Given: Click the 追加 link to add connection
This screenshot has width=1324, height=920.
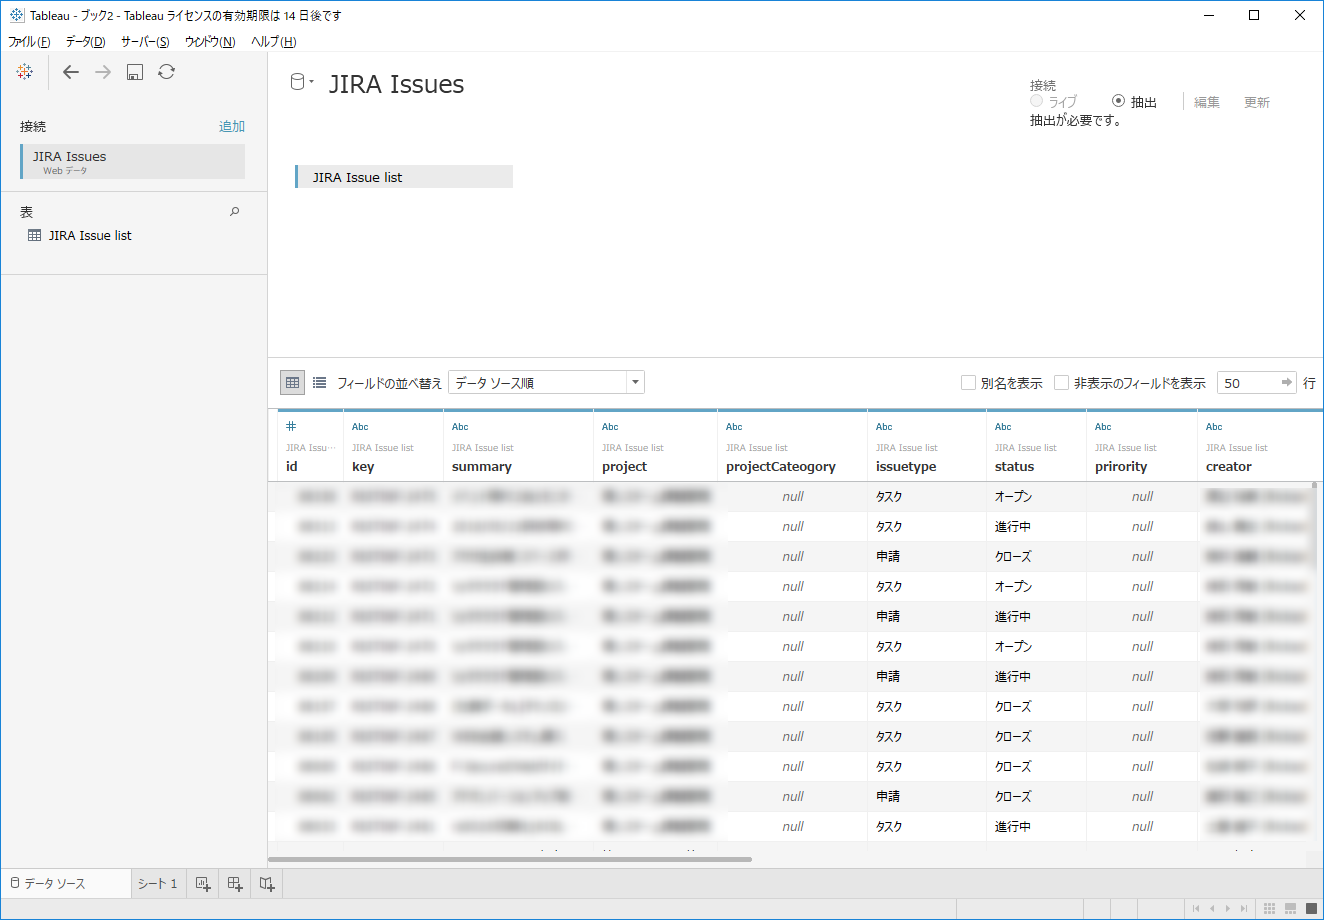Looking at the screenshot, I should point(232,126).
